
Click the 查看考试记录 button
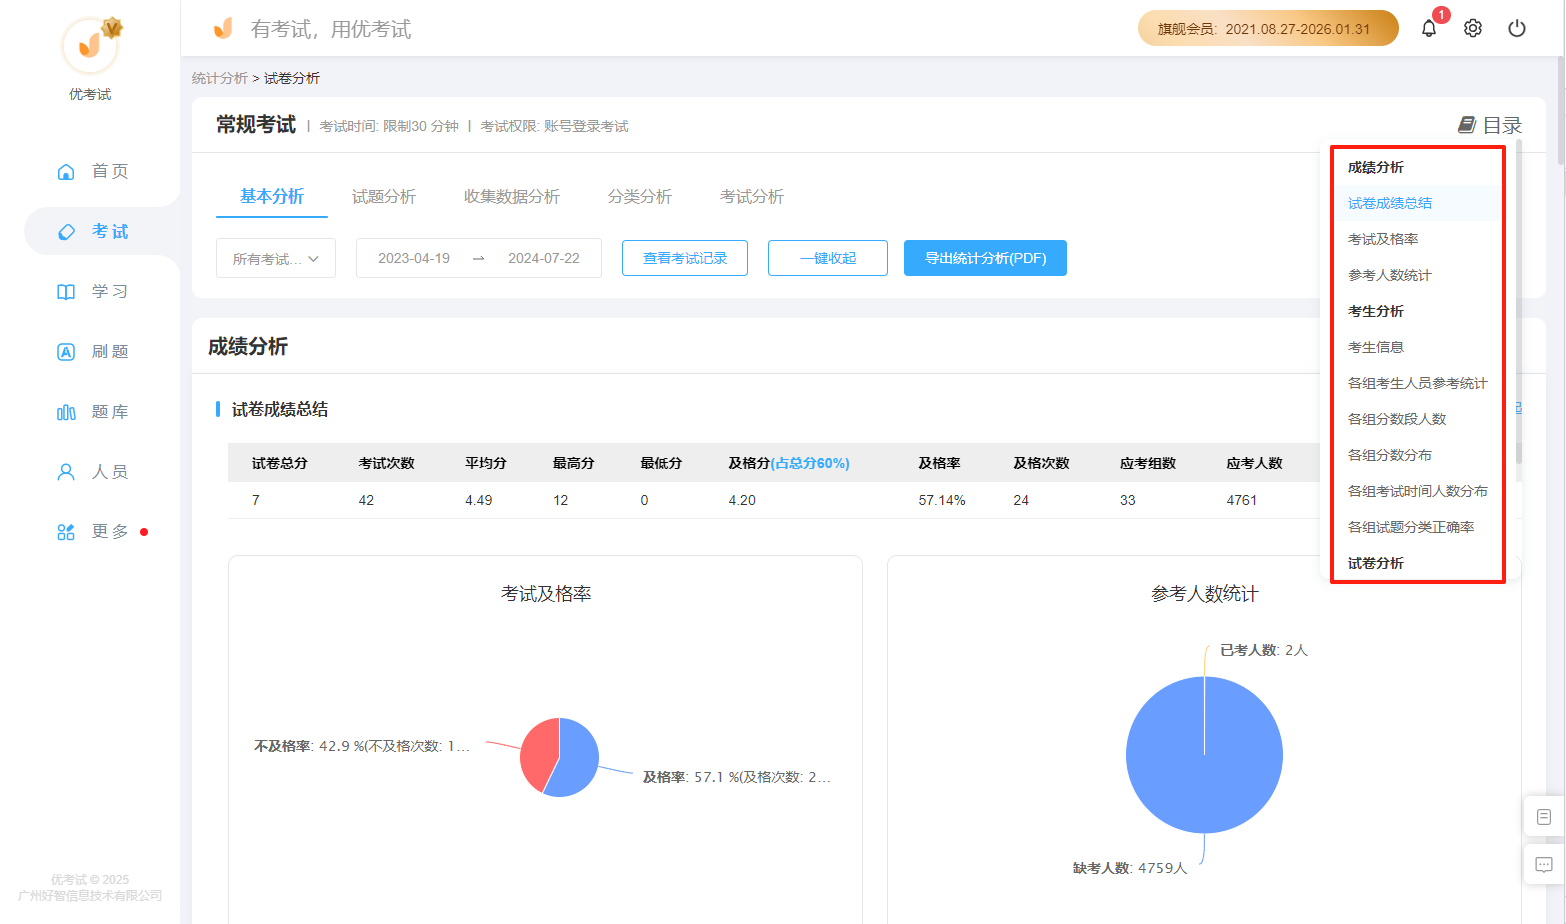[x=685, y=258]
